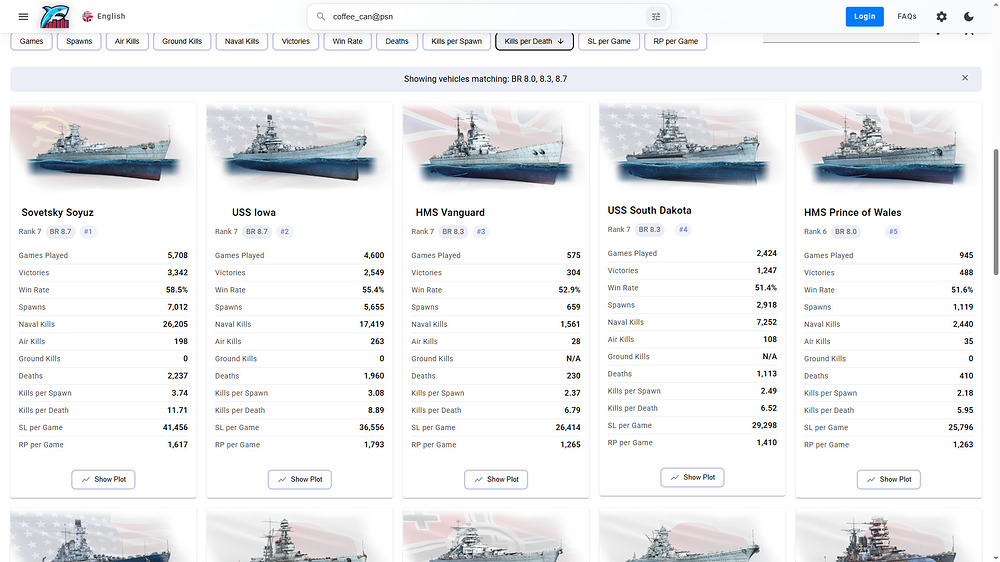Sort vehicles by Naval Kills
Viewport: 1000px width, 562px height.
click(242, 41)
